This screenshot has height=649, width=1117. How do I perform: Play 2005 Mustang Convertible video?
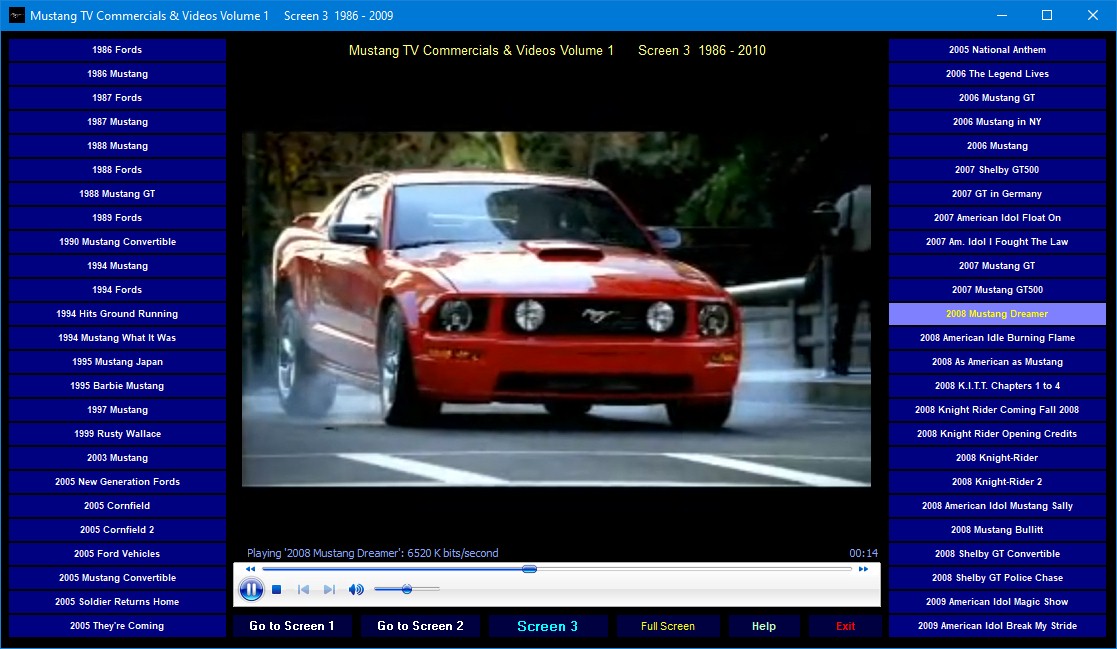tap(118, 578)
